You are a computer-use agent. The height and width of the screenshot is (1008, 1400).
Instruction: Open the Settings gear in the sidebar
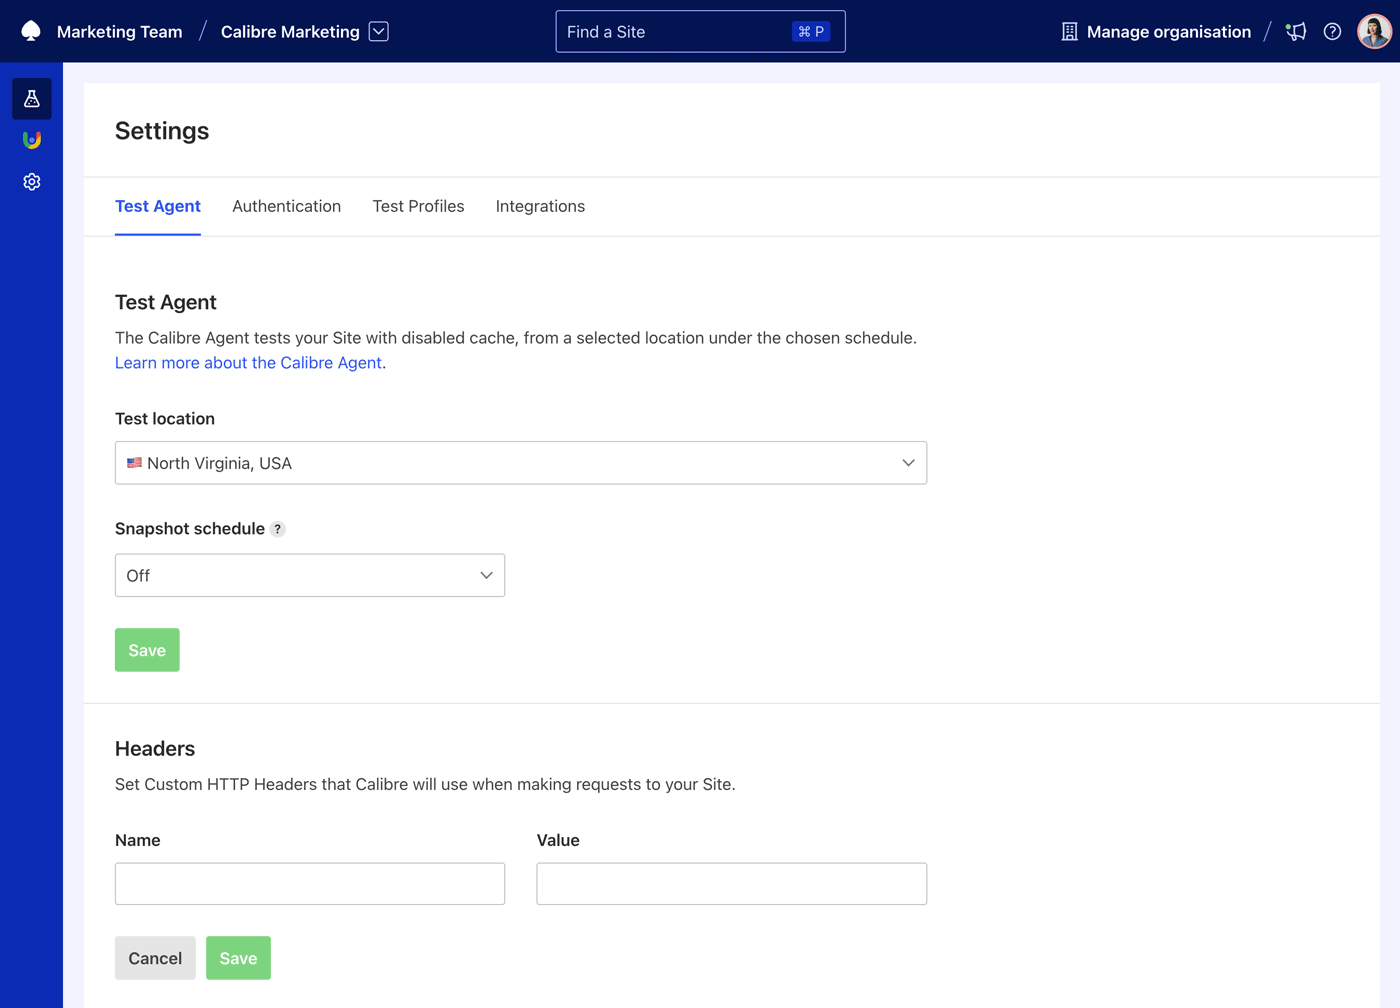pyautogui.click(x=31, y=181)
